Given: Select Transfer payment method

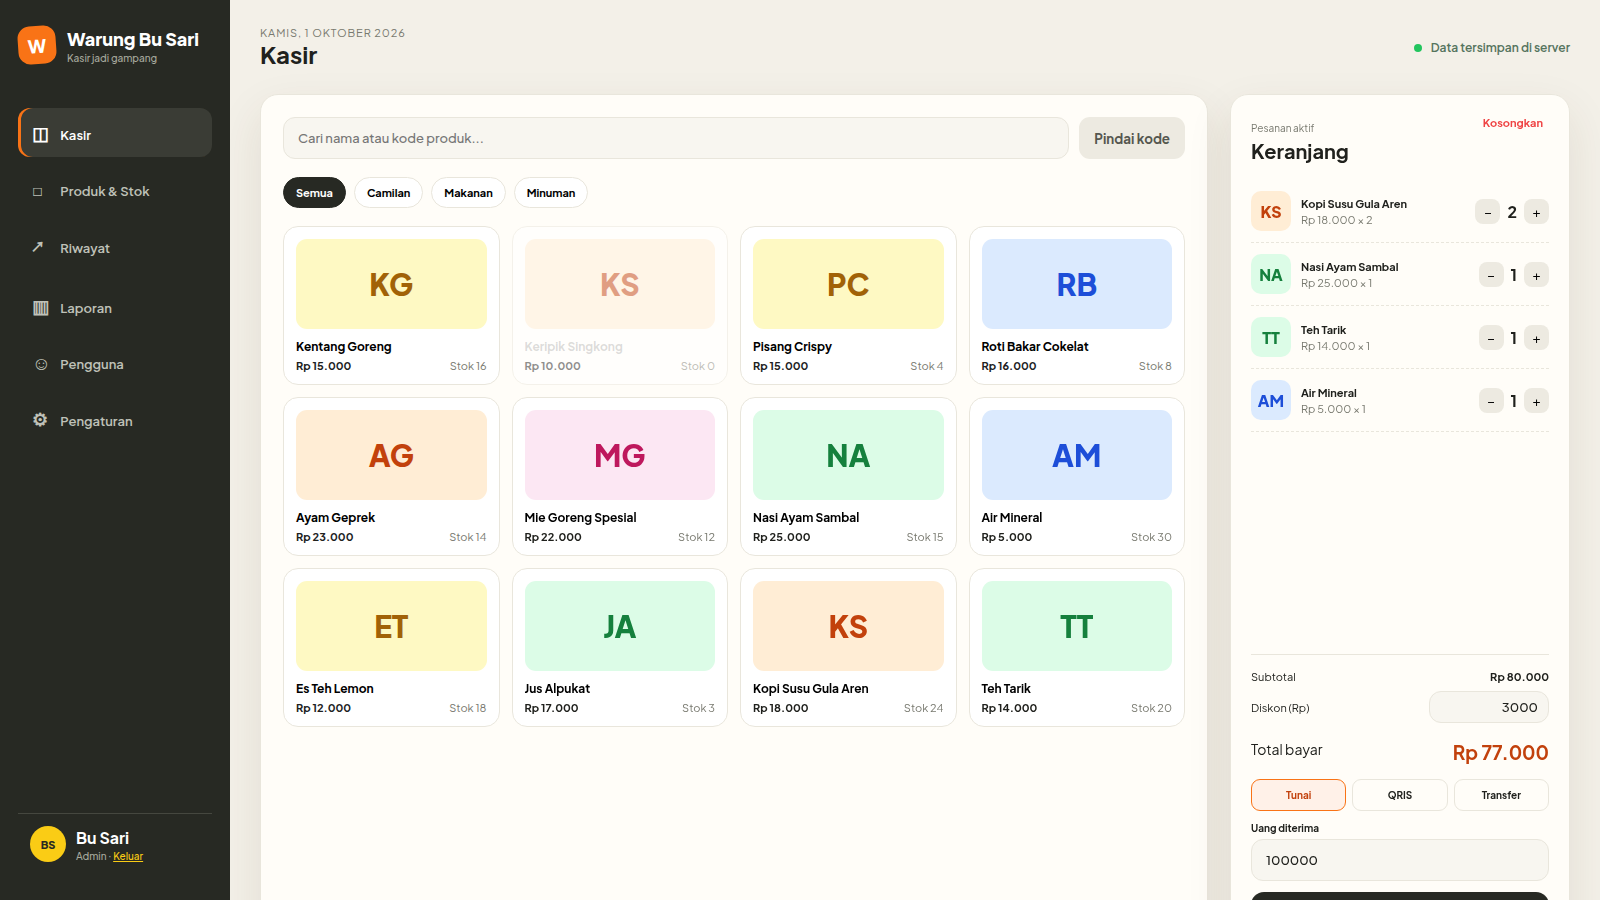Looking at the screenshot, I should coord(1501,795).
